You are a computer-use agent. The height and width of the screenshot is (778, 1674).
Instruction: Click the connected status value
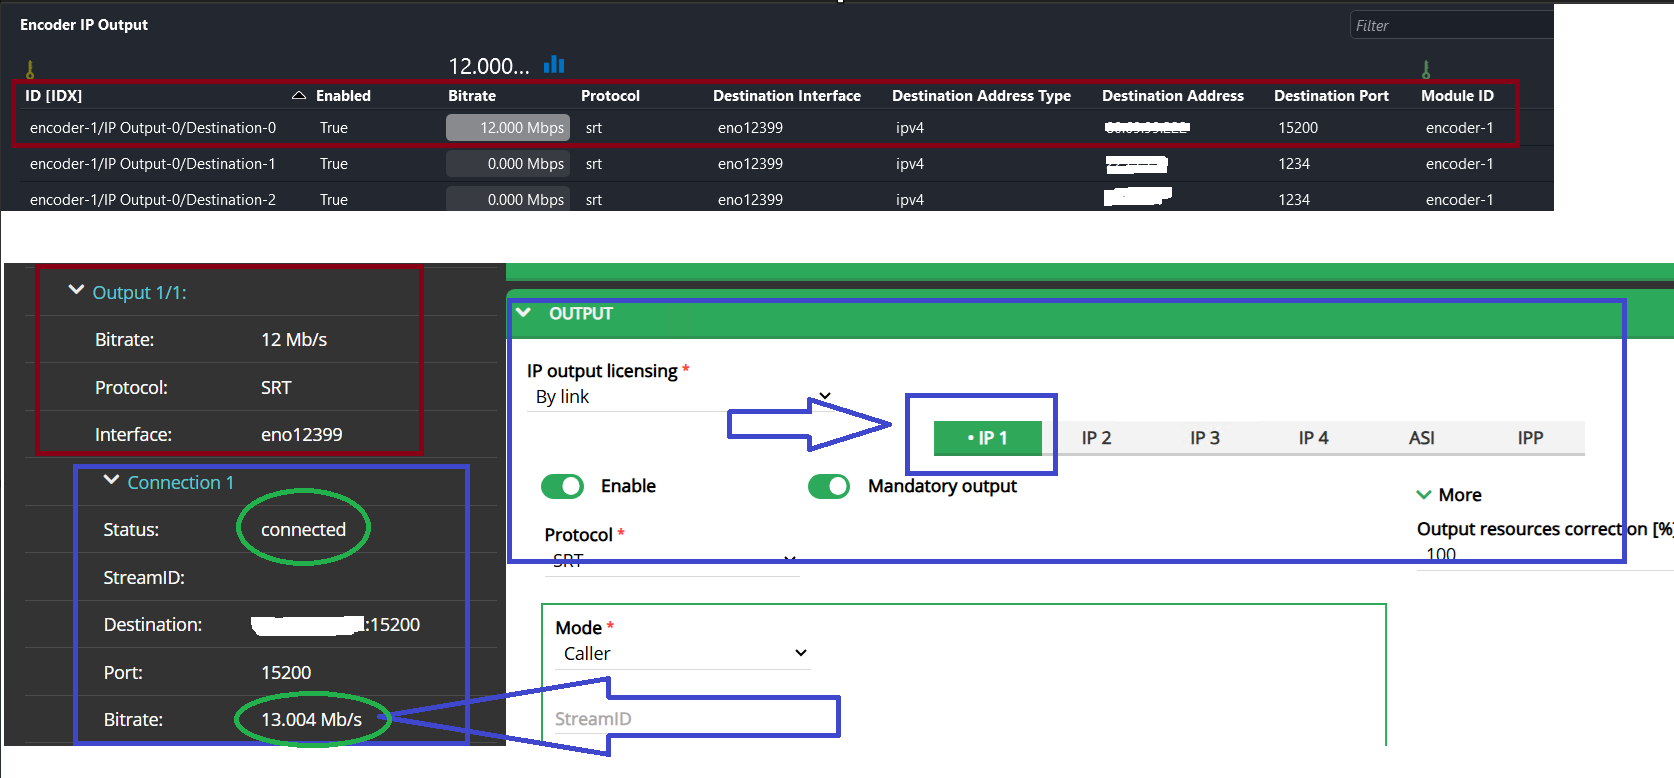point(303,530)
